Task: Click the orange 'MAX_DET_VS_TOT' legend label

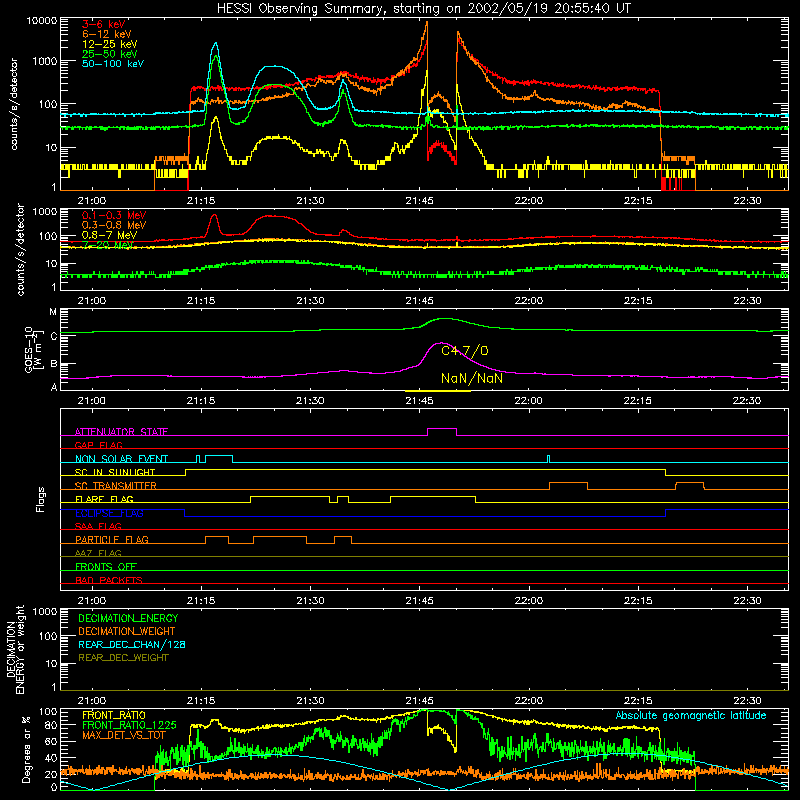Action: pyautogui.click(x=123, y=735)
